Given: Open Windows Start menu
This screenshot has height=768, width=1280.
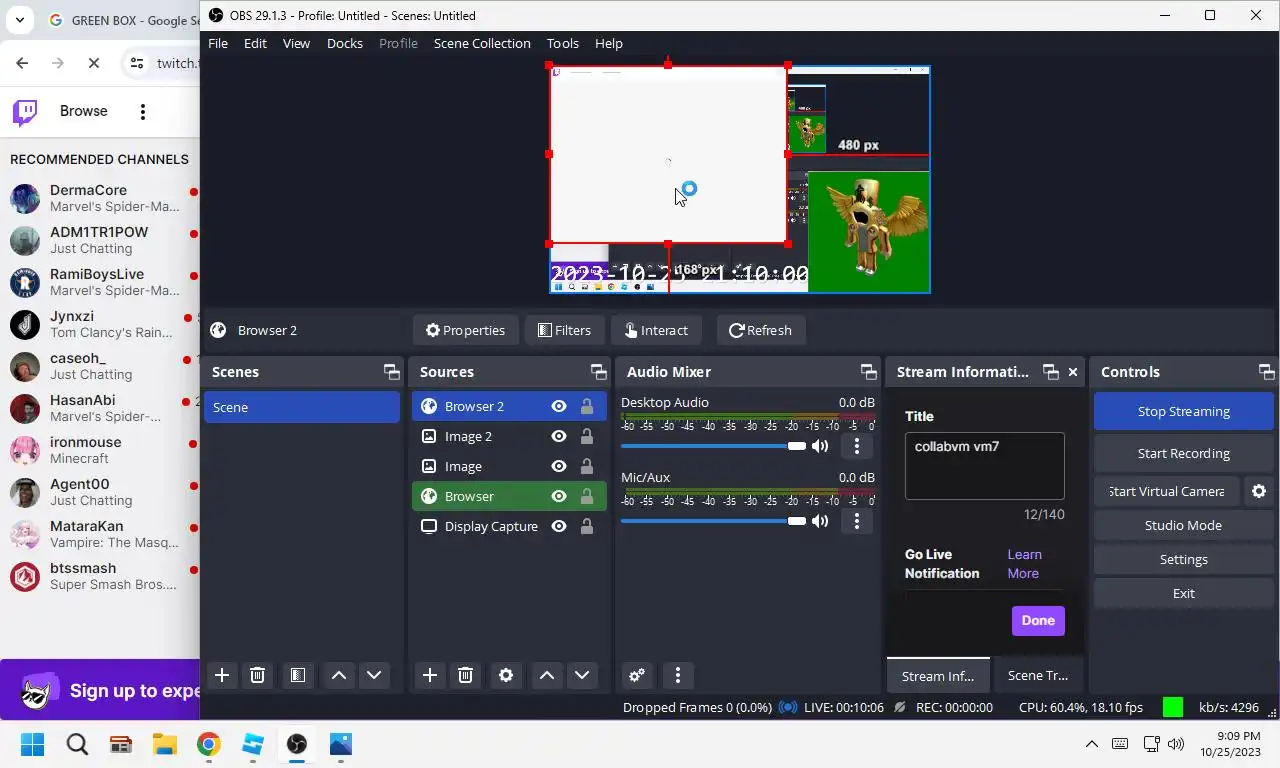Looking at the screenshot, I should [33, 744].
